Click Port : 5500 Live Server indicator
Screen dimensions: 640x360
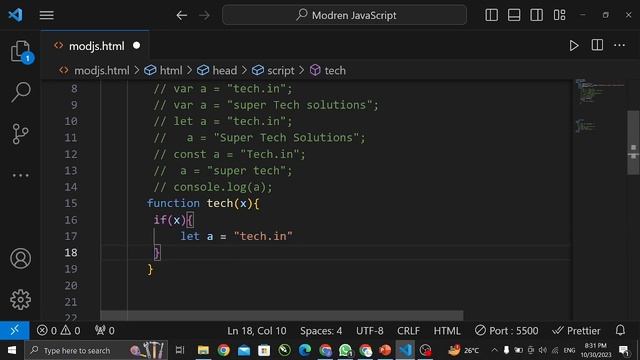(x=507, y=331)
